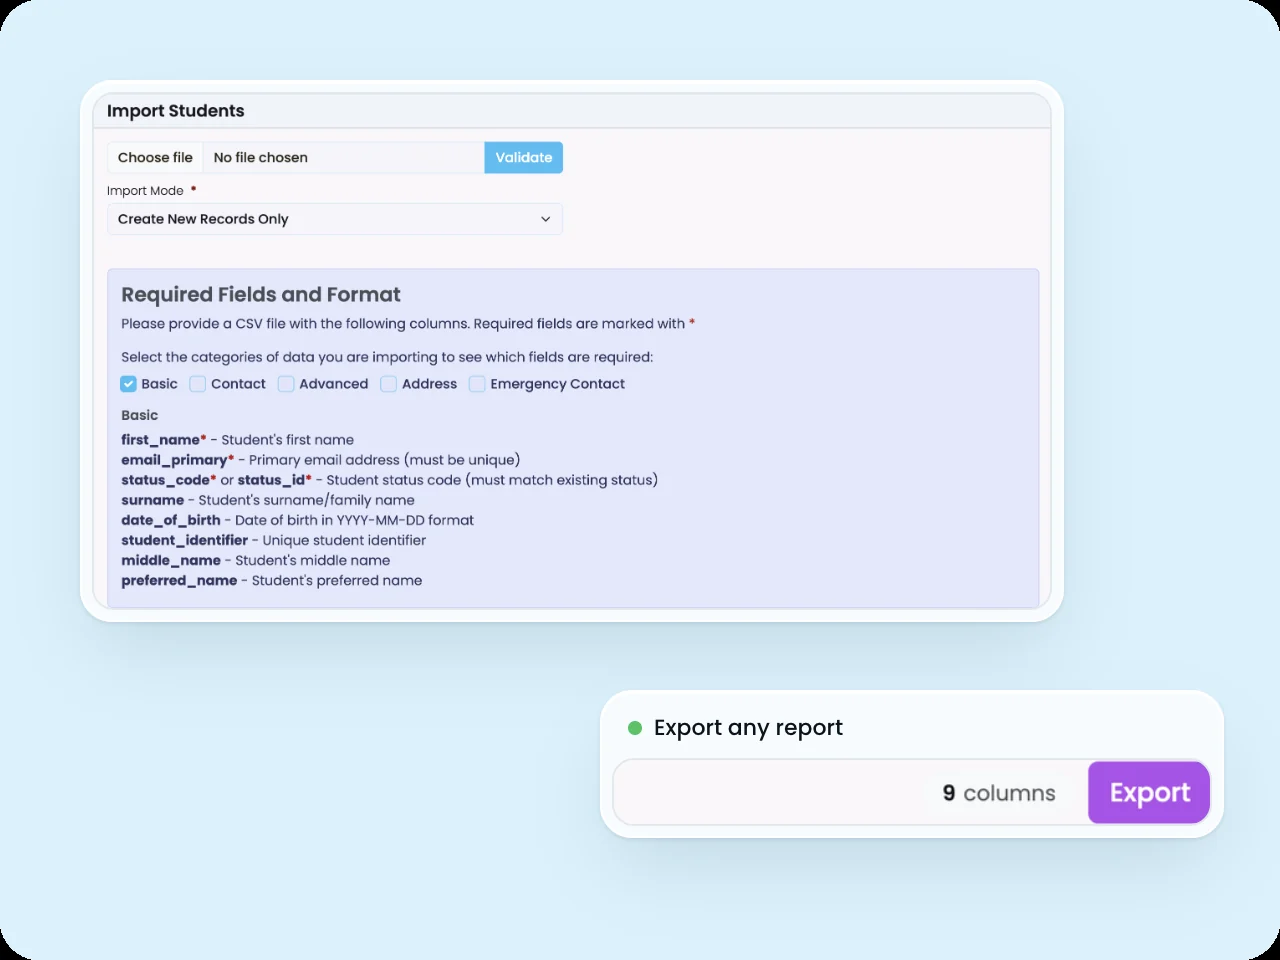
Task: Click the purple Export button
Action: click(x=1149, y=793)
